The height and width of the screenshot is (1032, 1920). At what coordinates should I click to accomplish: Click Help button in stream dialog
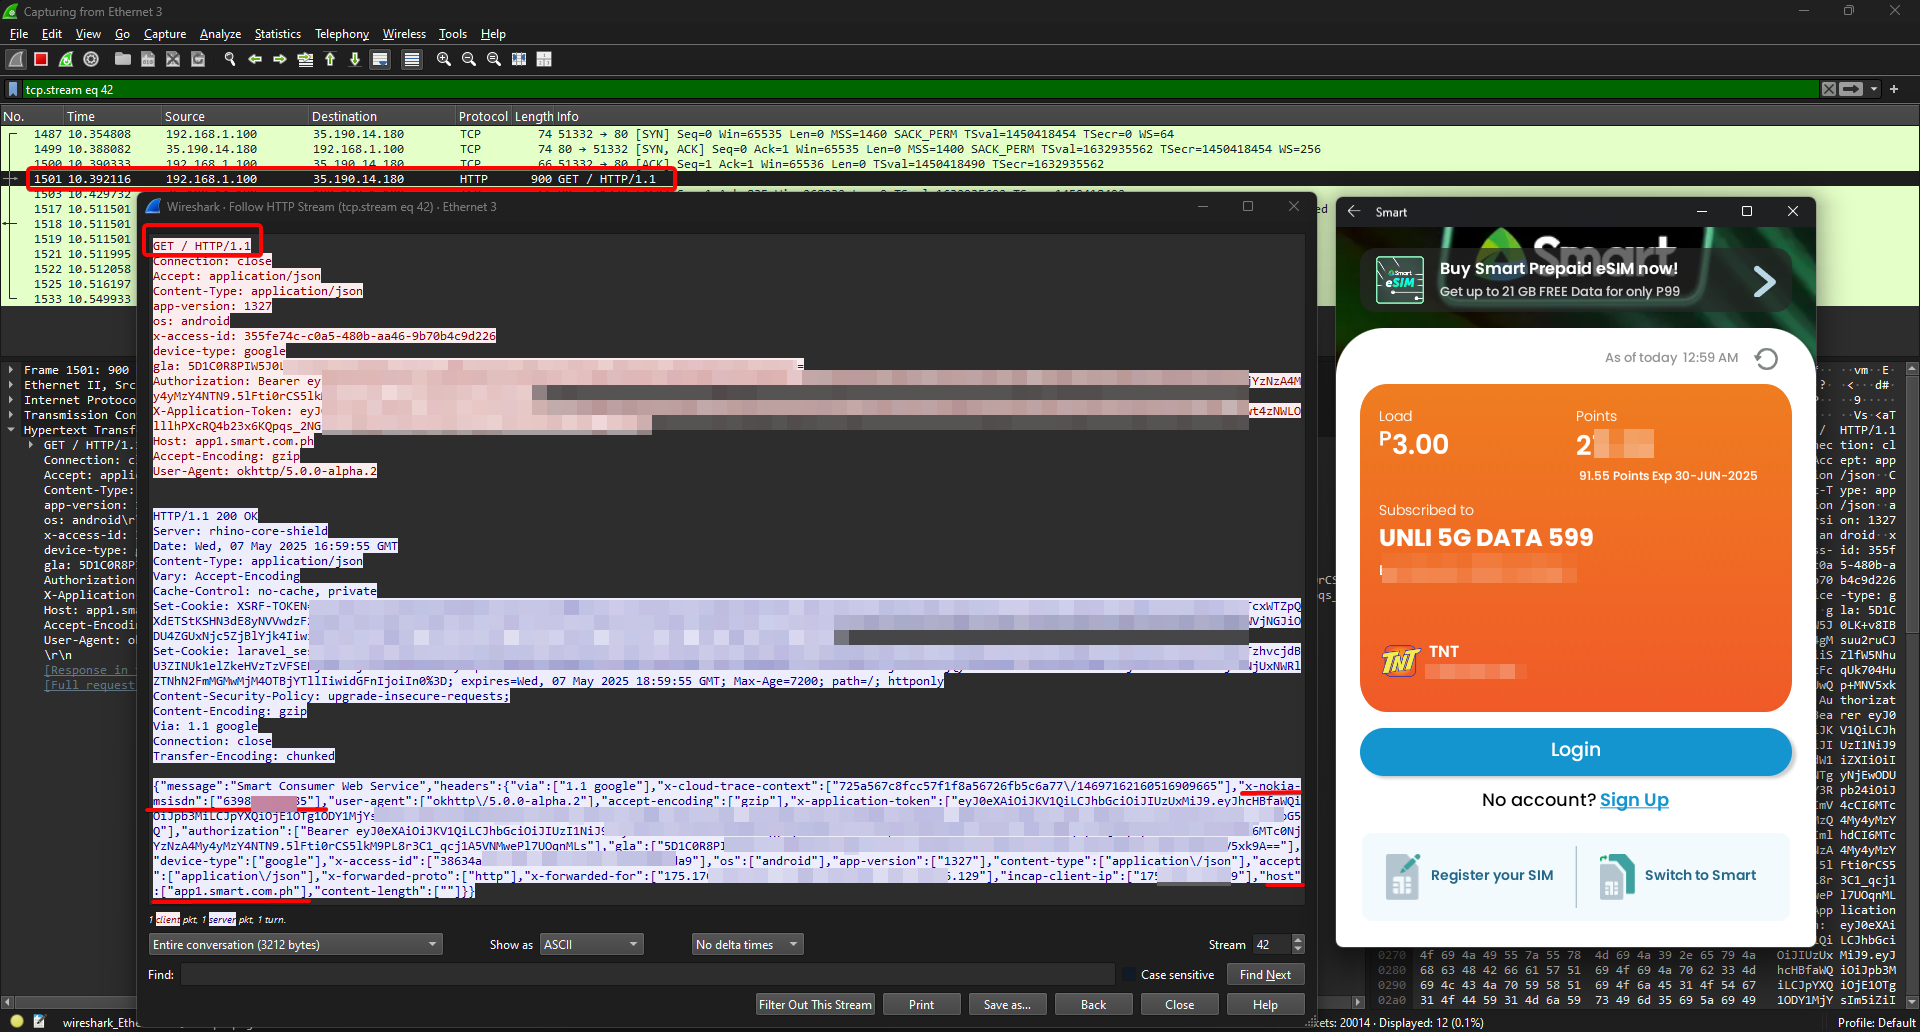click(1265, 1004)
